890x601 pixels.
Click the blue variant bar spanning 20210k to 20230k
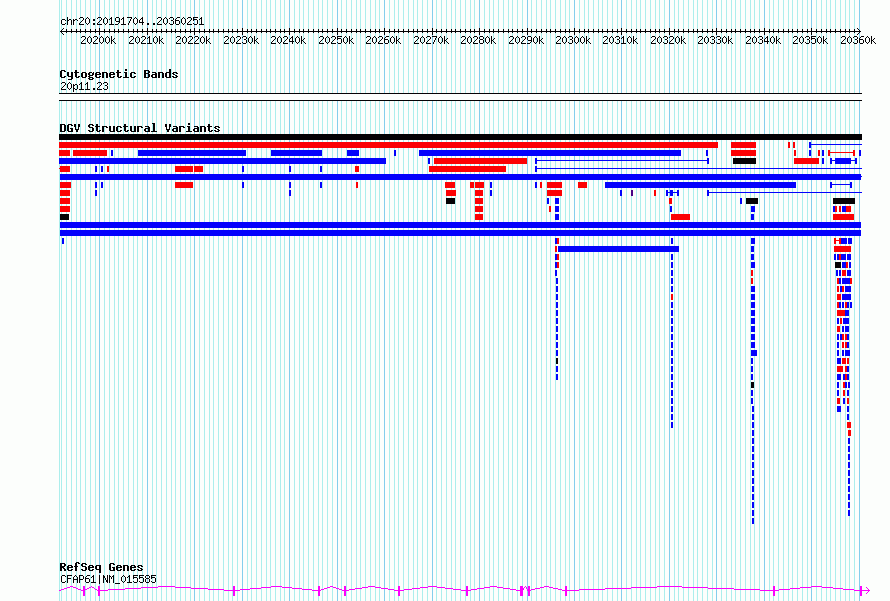(192, 153)
